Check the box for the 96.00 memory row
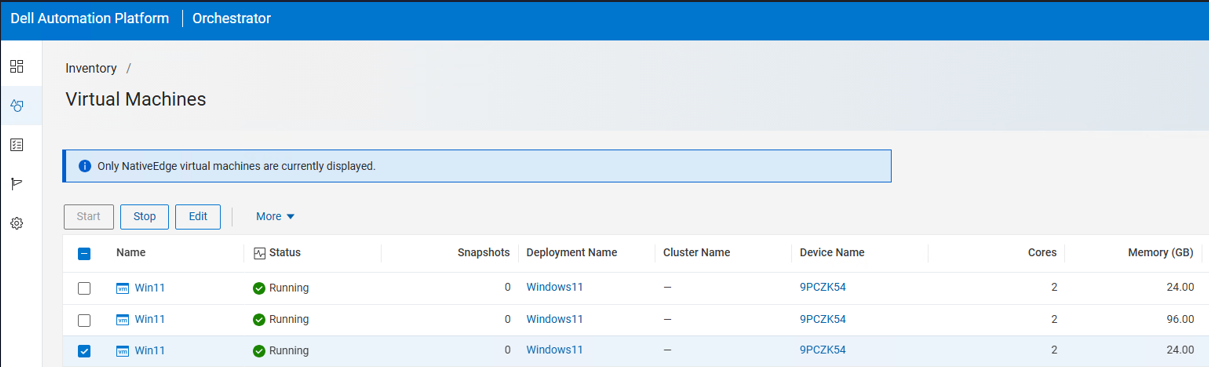 [84, 320]
